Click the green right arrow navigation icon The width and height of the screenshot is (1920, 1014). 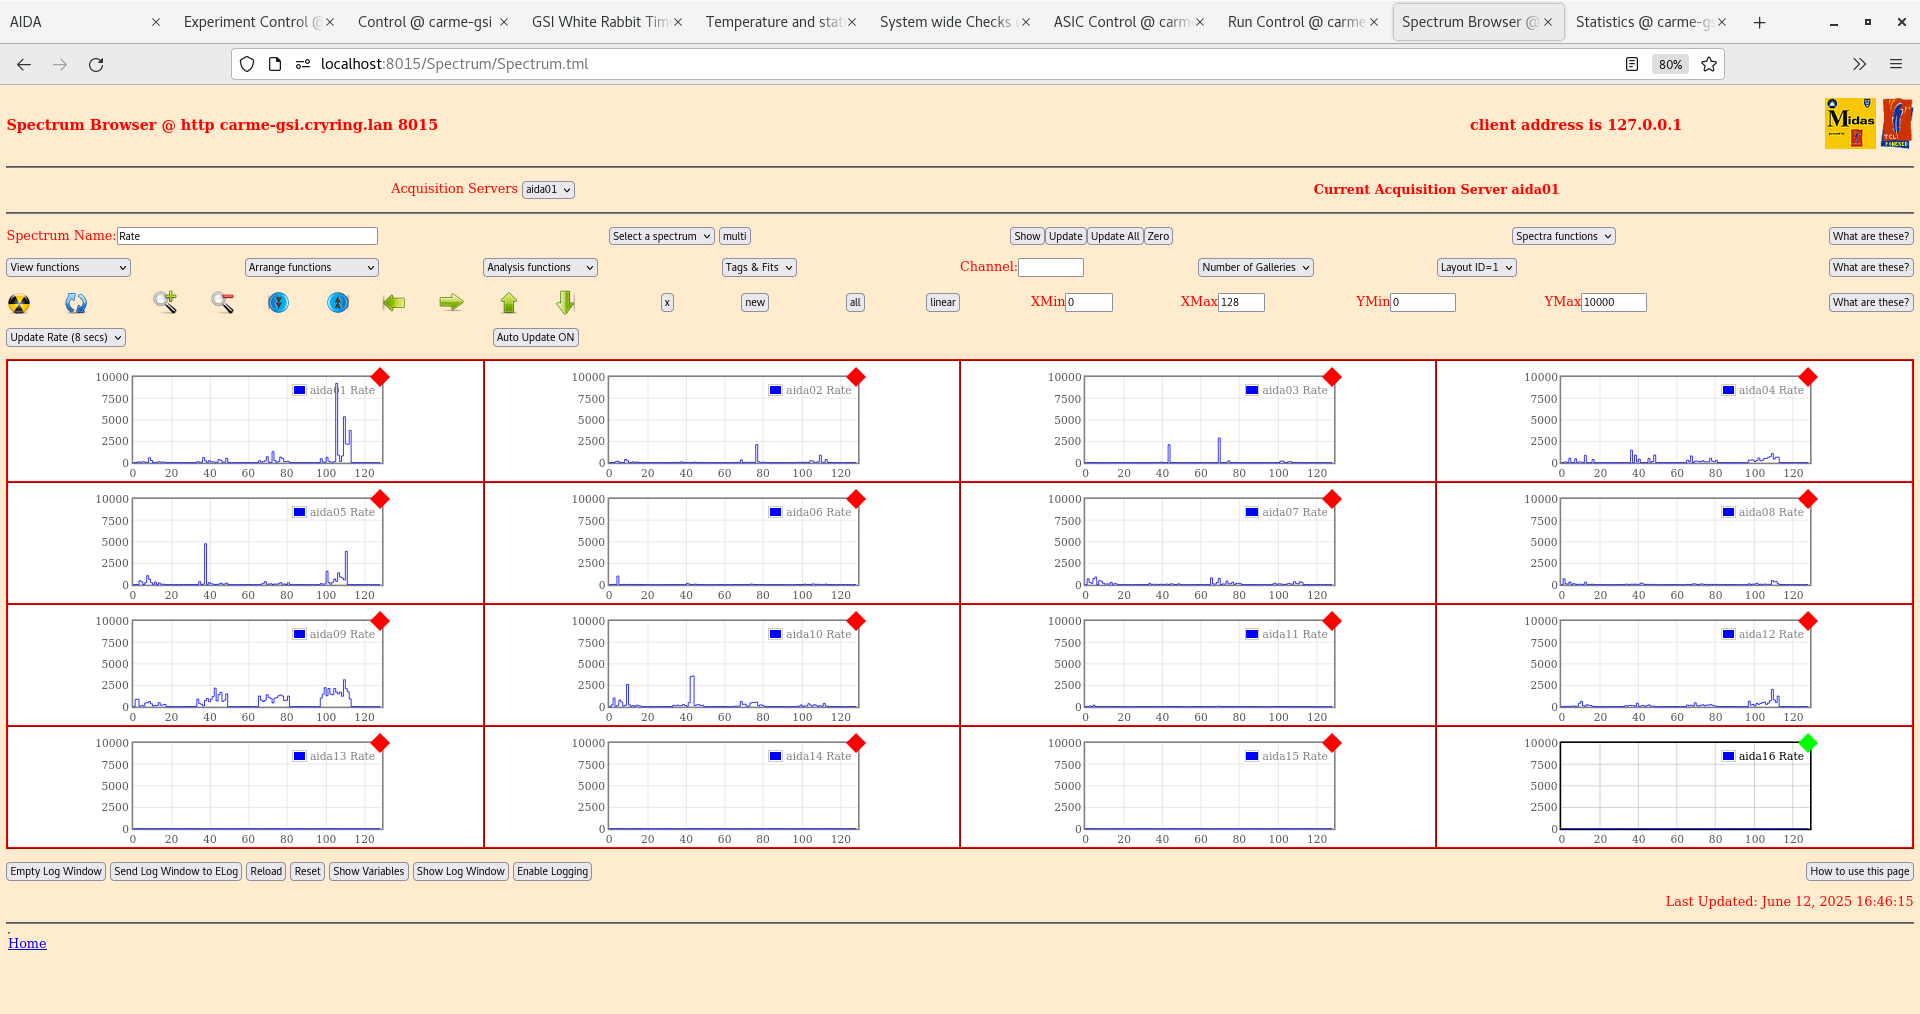[x=450, y=303]
